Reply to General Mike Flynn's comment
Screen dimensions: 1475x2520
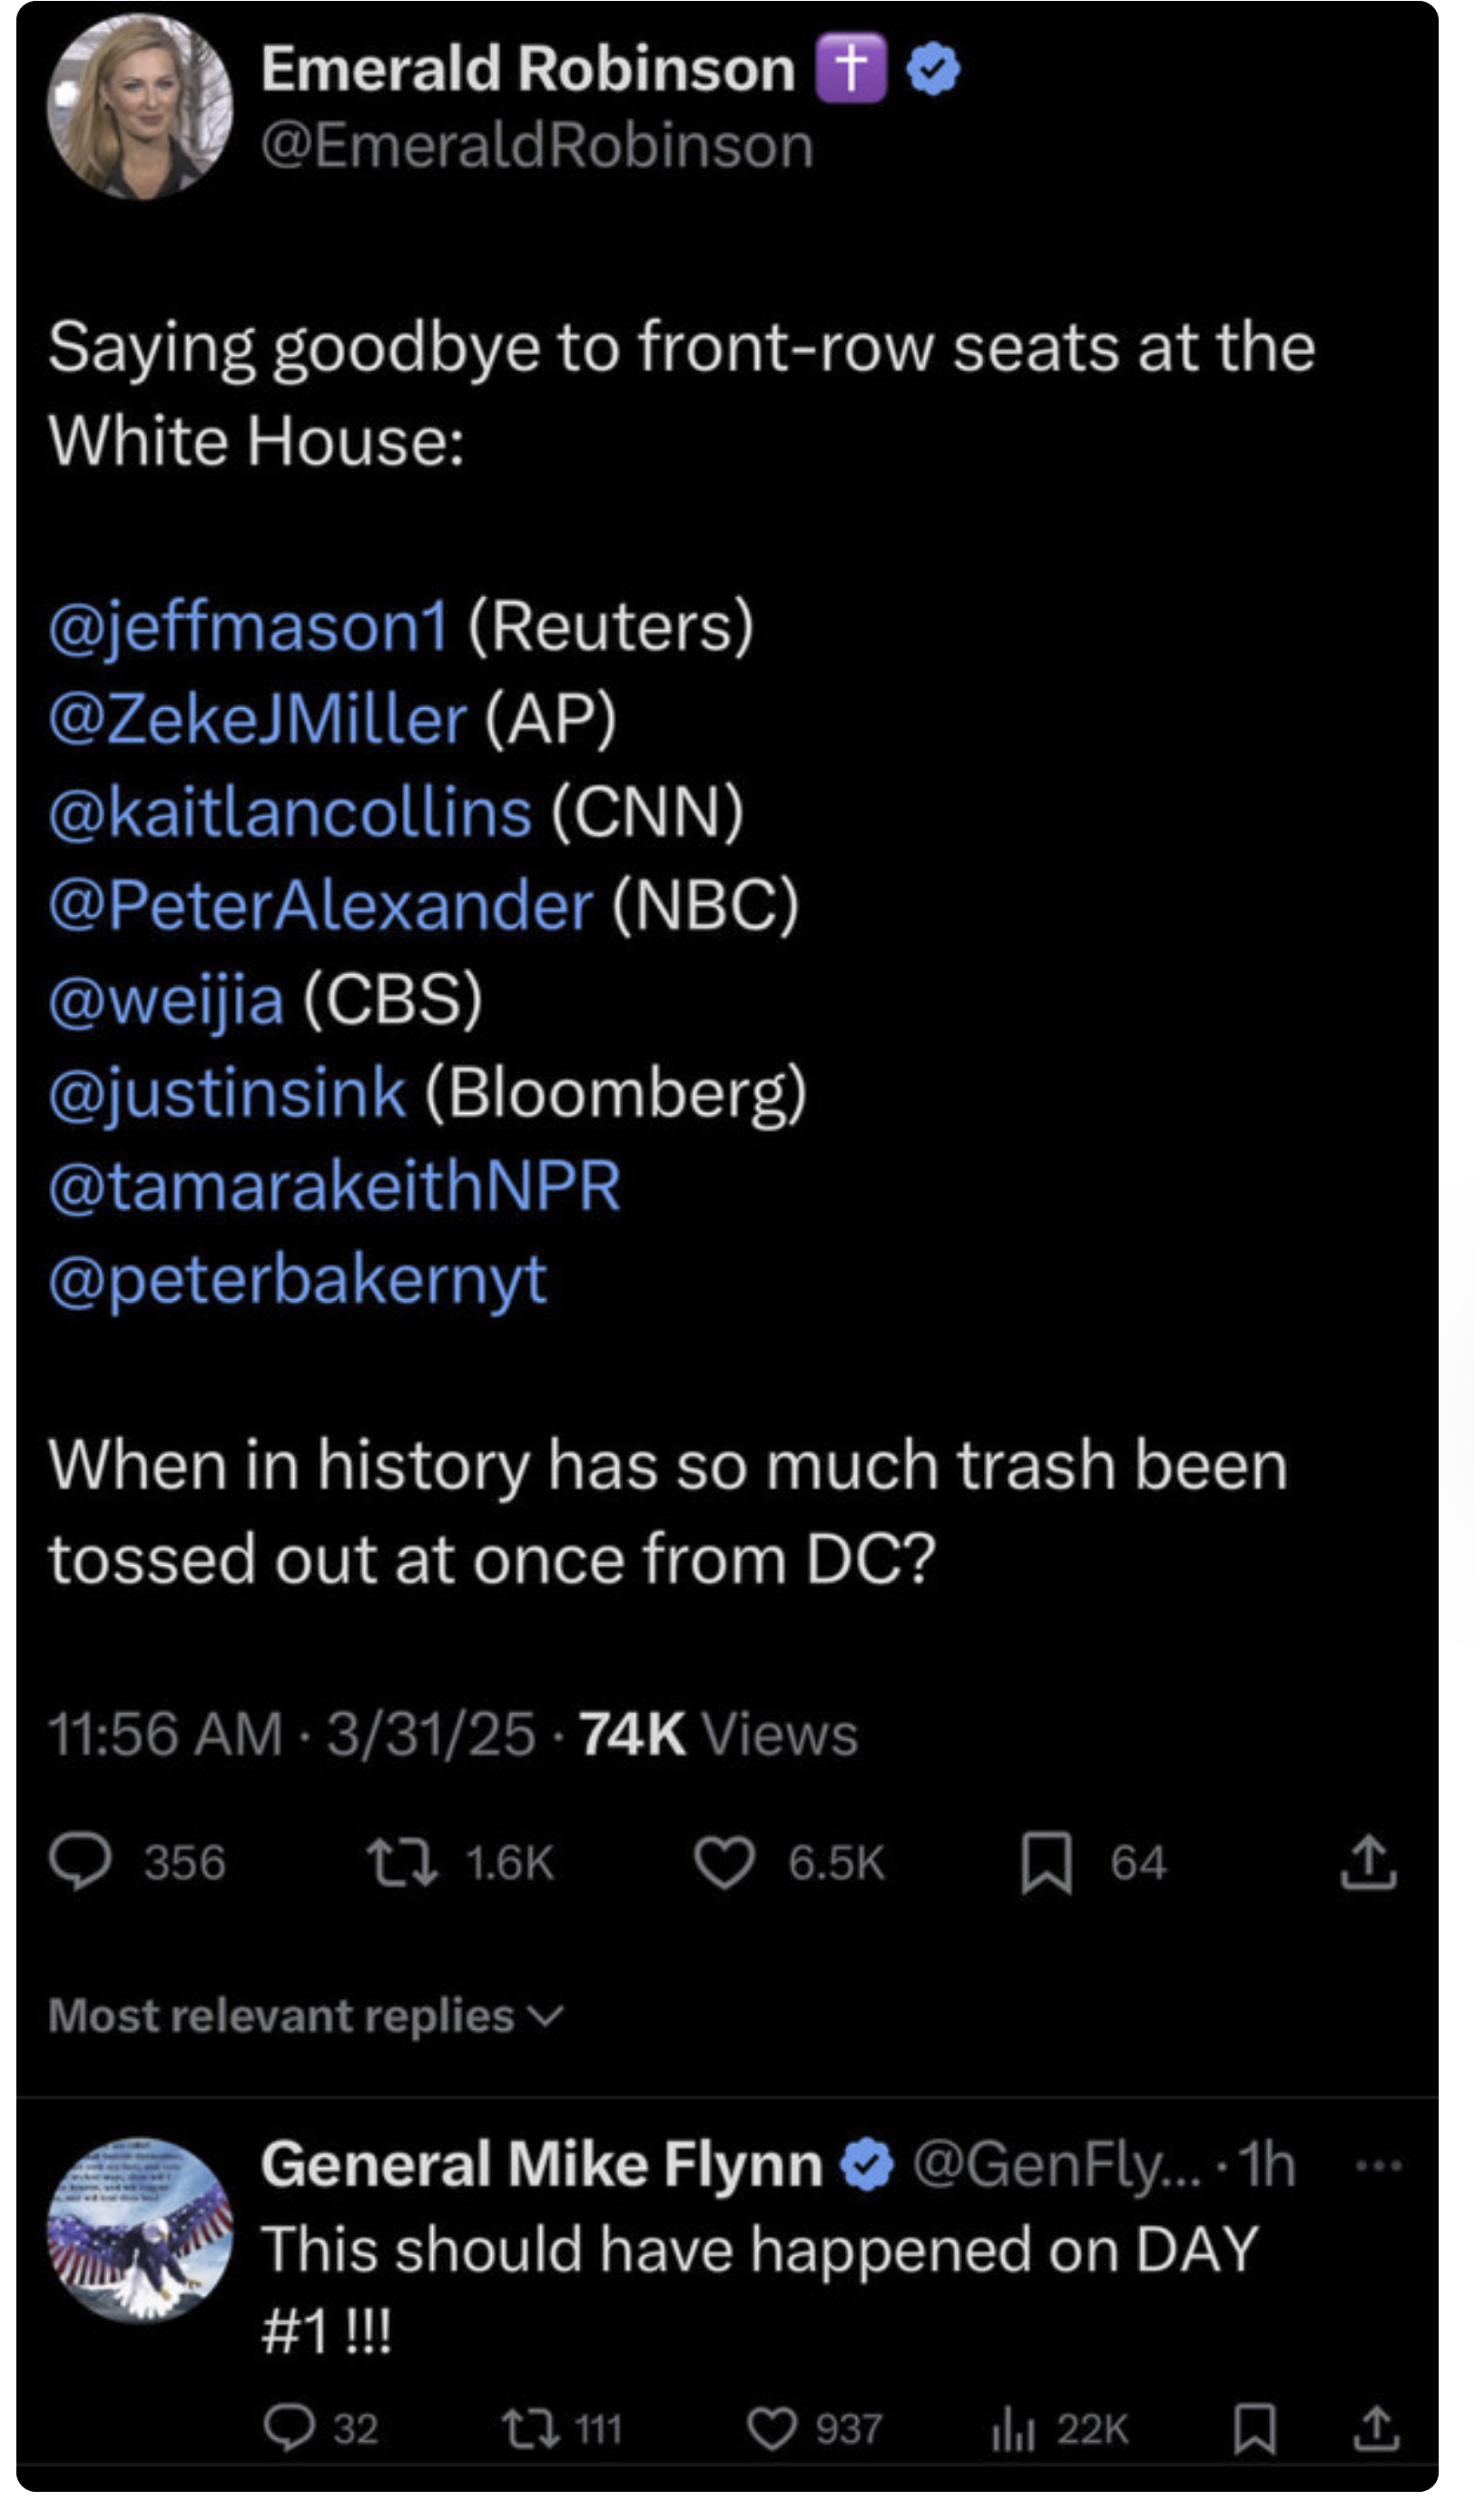[x=289, y=2428]
